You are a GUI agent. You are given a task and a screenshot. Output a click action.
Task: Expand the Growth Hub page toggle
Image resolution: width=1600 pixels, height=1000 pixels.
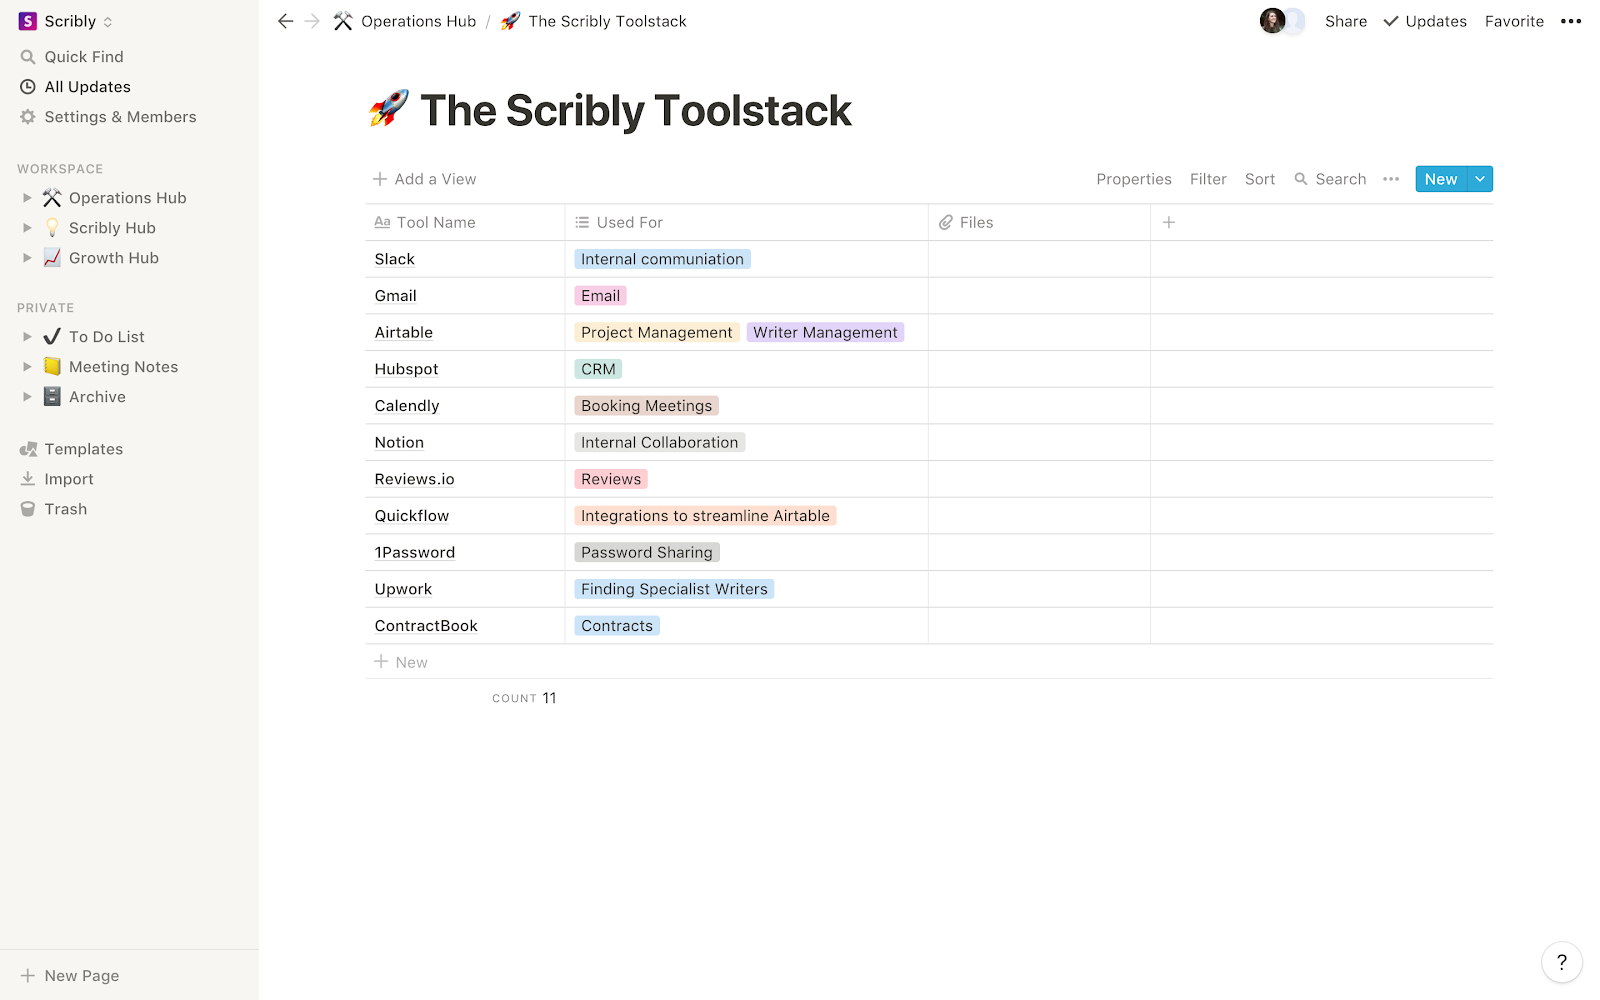(x=27, y=258)
